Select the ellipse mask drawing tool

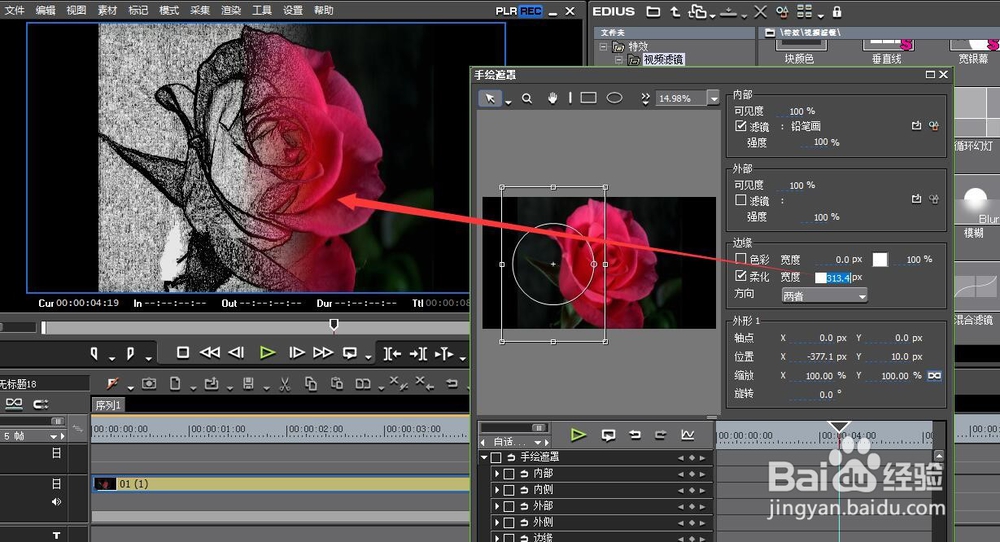[615, 98]
